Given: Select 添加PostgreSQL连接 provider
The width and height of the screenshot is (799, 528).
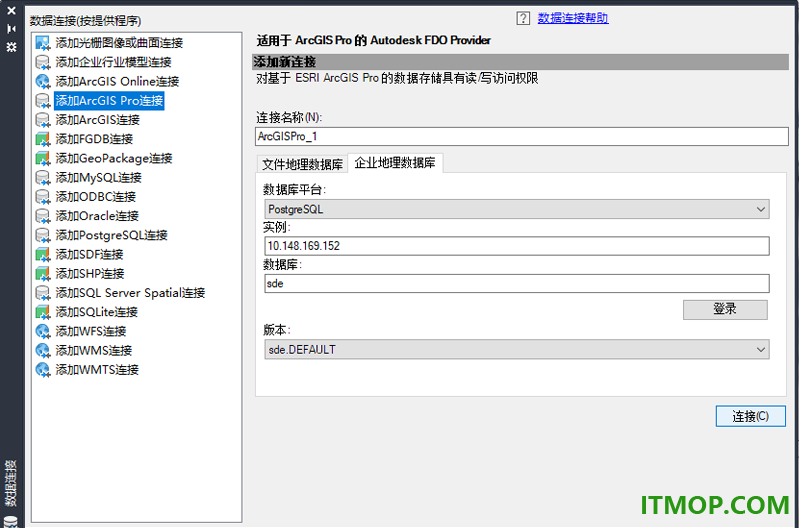Looking at the screenshot, I should 111,235.
